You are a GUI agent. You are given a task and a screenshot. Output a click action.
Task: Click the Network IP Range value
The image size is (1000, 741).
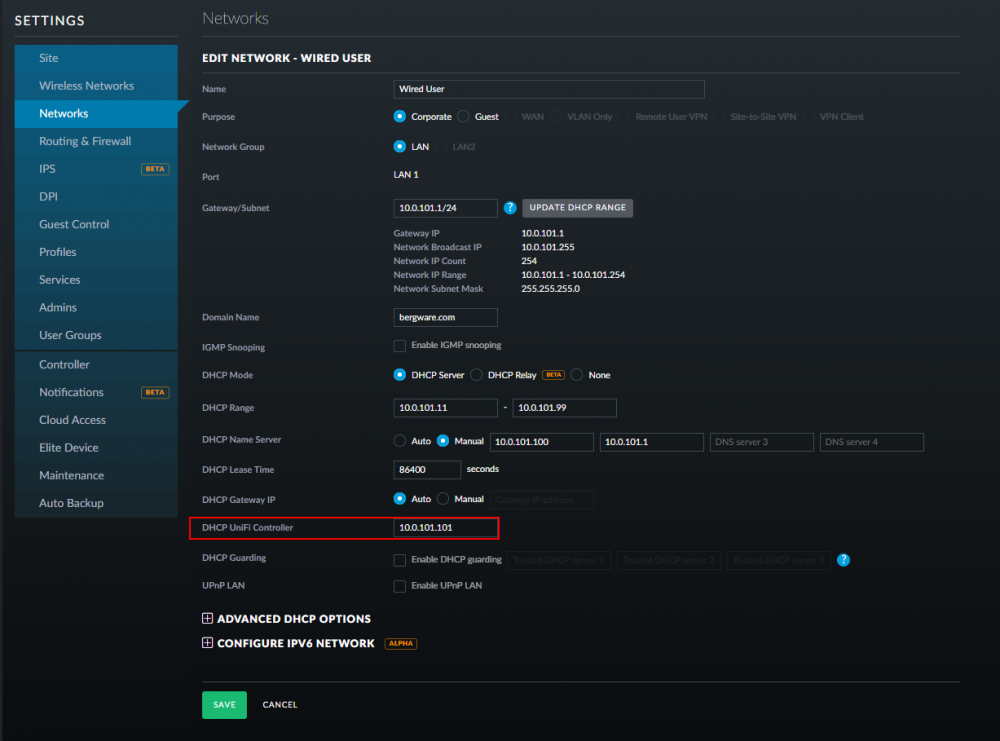(573, 275)
